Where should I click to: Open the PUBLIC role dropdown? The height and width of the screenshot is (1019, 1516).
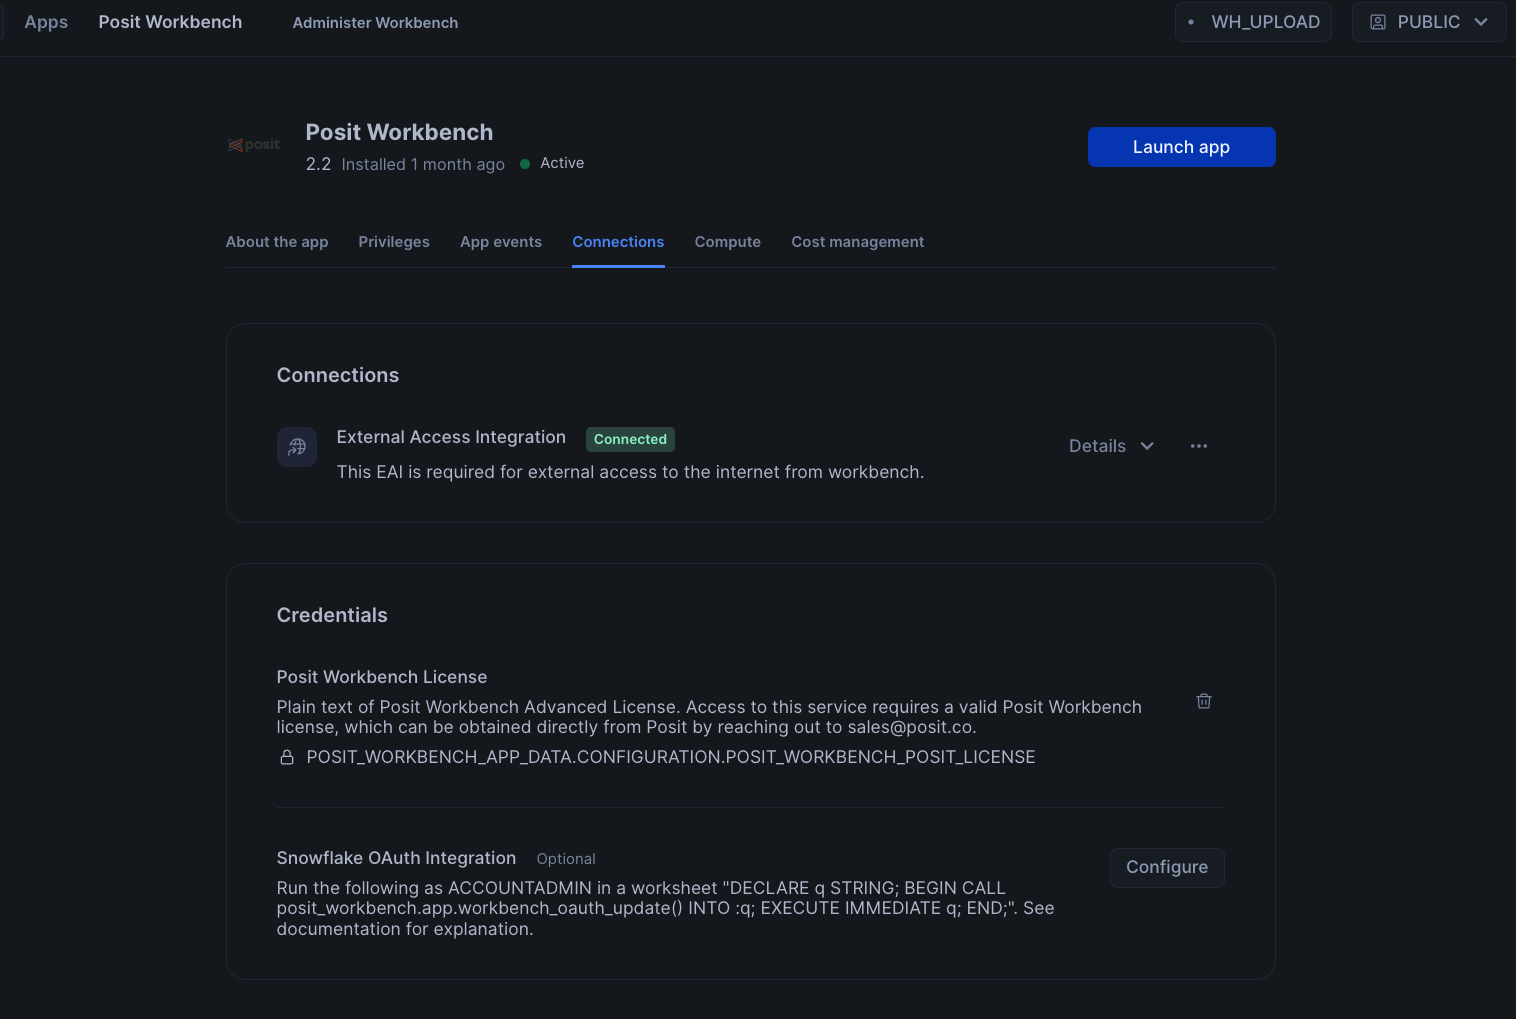pos(1428,22)
